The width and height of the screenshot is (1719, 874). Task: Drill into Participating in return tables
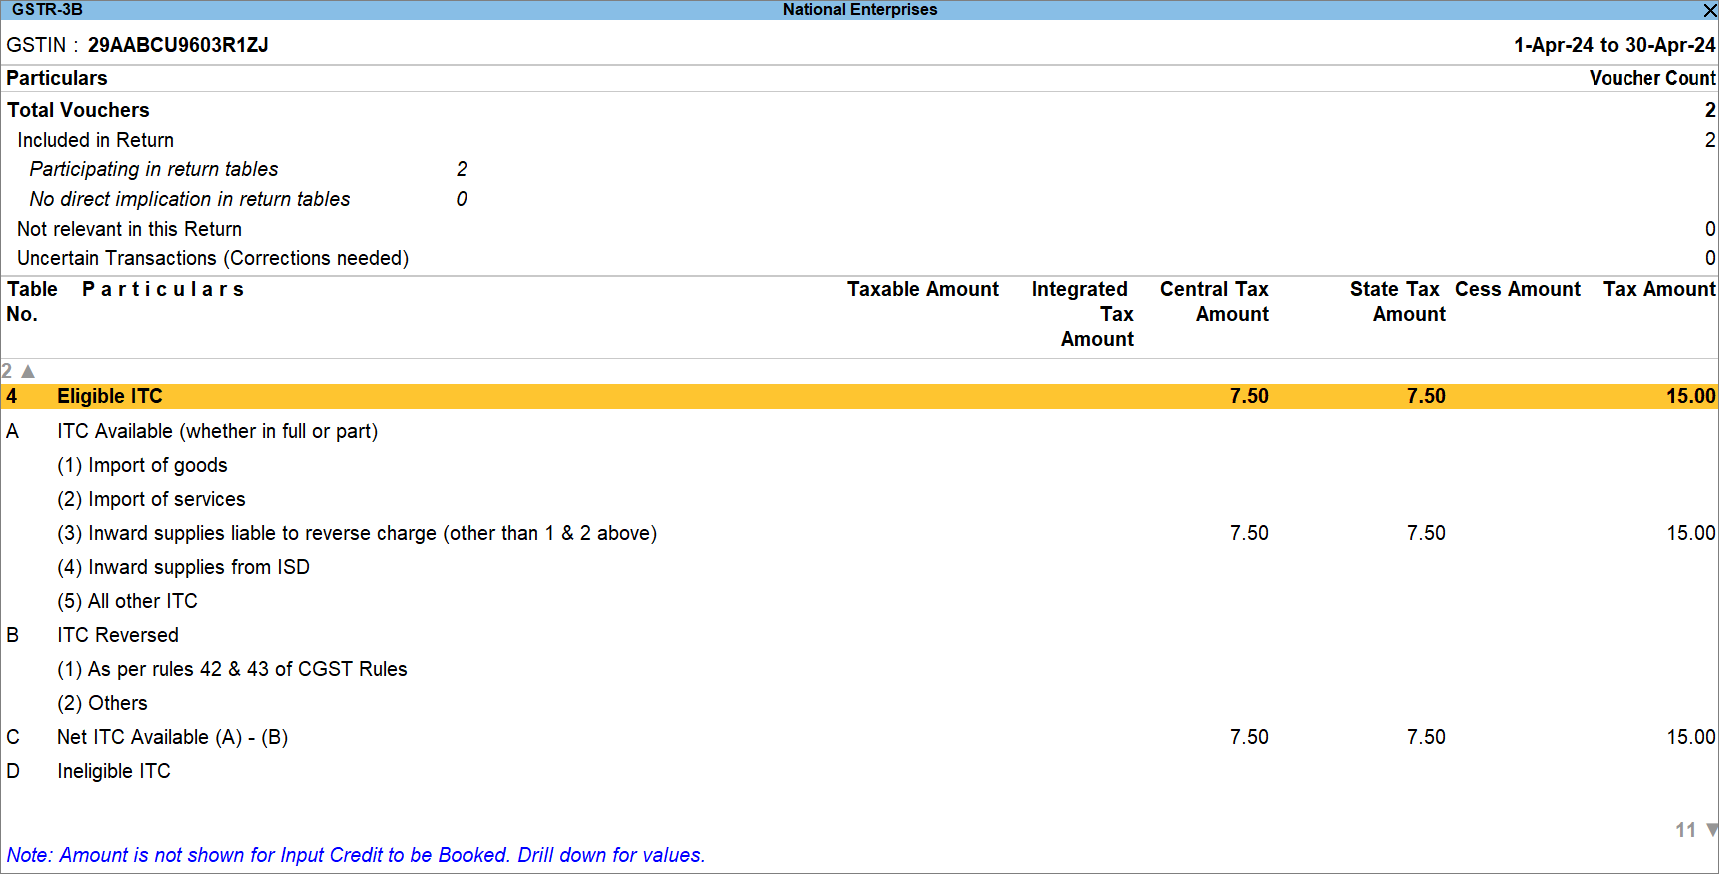[154, 169]
